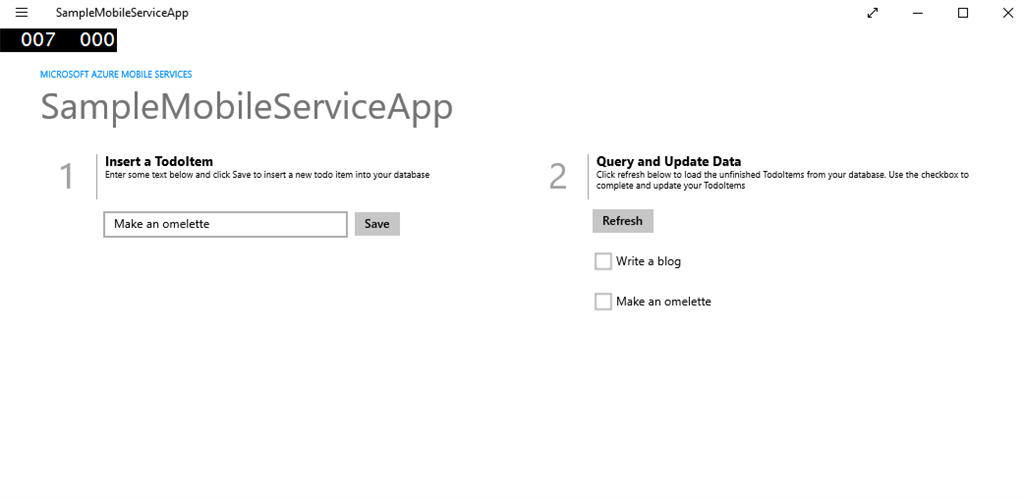The width and height of the screenshot is (1024, 500).
Task: Click the '007' debug frame counter
Action: pos(38,40)
